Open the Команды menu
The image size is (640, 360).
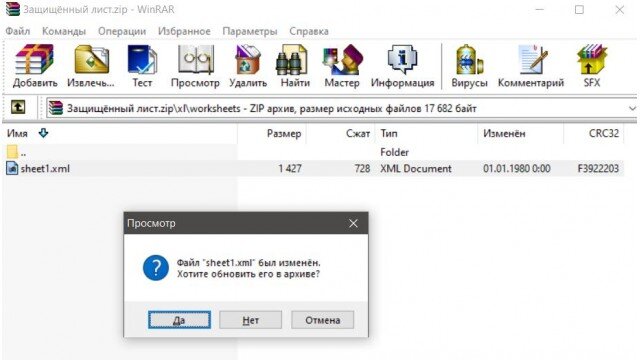pos(64,31)
